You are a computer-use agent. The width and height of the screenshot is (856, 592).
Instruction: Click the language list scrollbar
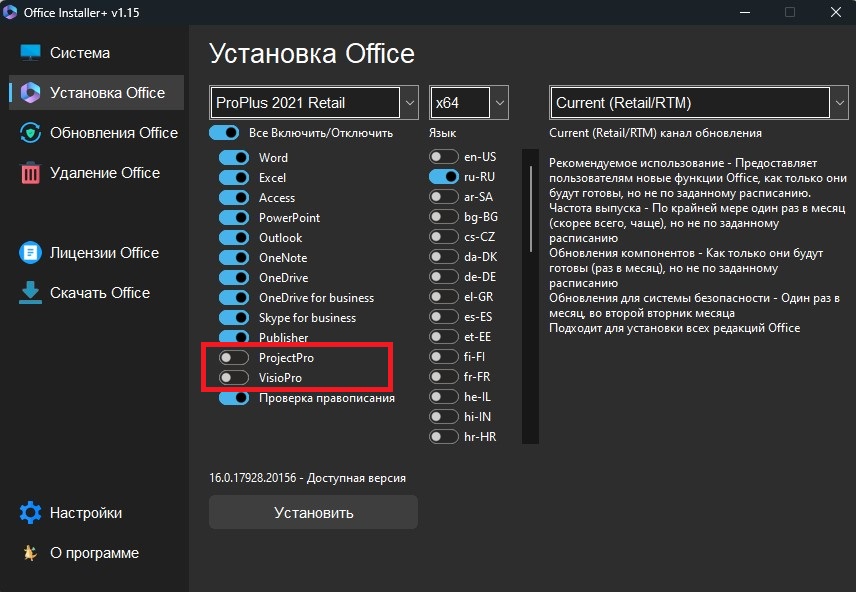pos(531,209)
